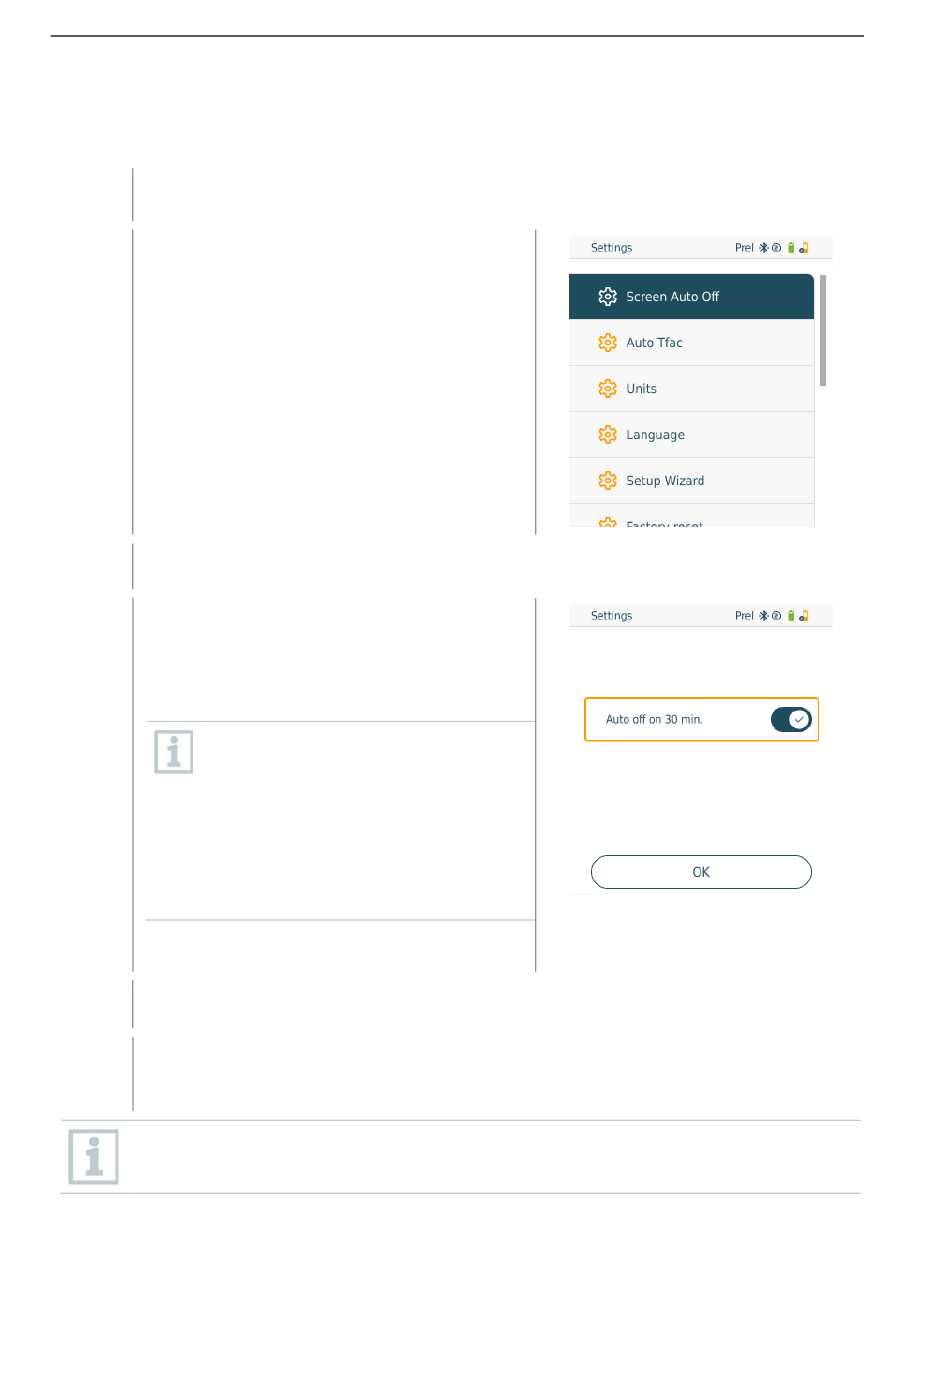Click the gear icon beside Language
The width and height of the screenshot is (950, 1391).
[x=607, y=435]
